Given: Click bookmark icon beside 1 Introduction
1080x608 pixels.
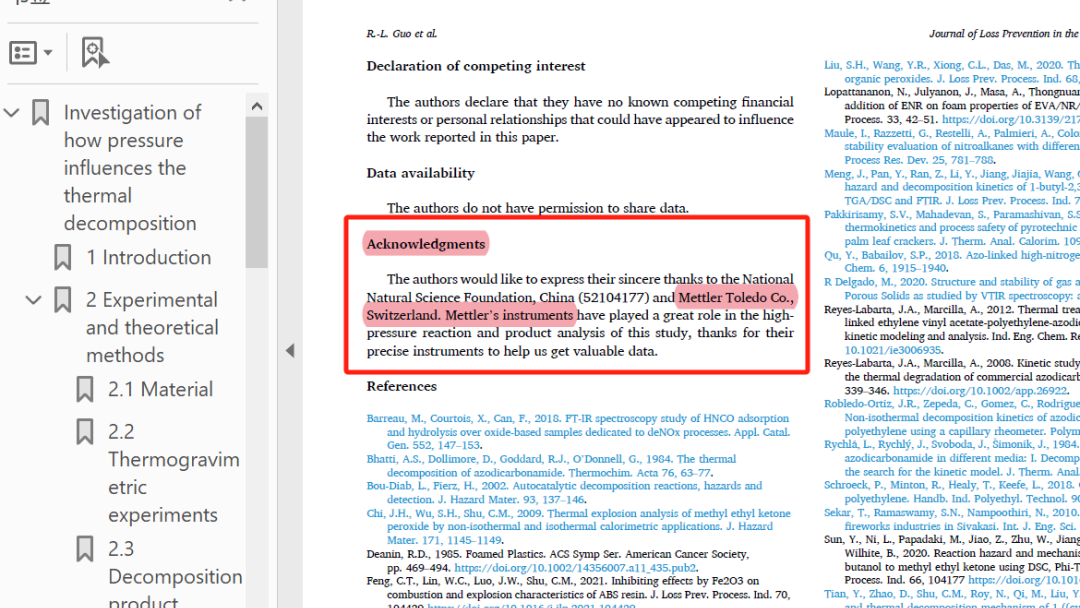Looking at the screenshot, I should pyautogui.click(x=63, y=258).
